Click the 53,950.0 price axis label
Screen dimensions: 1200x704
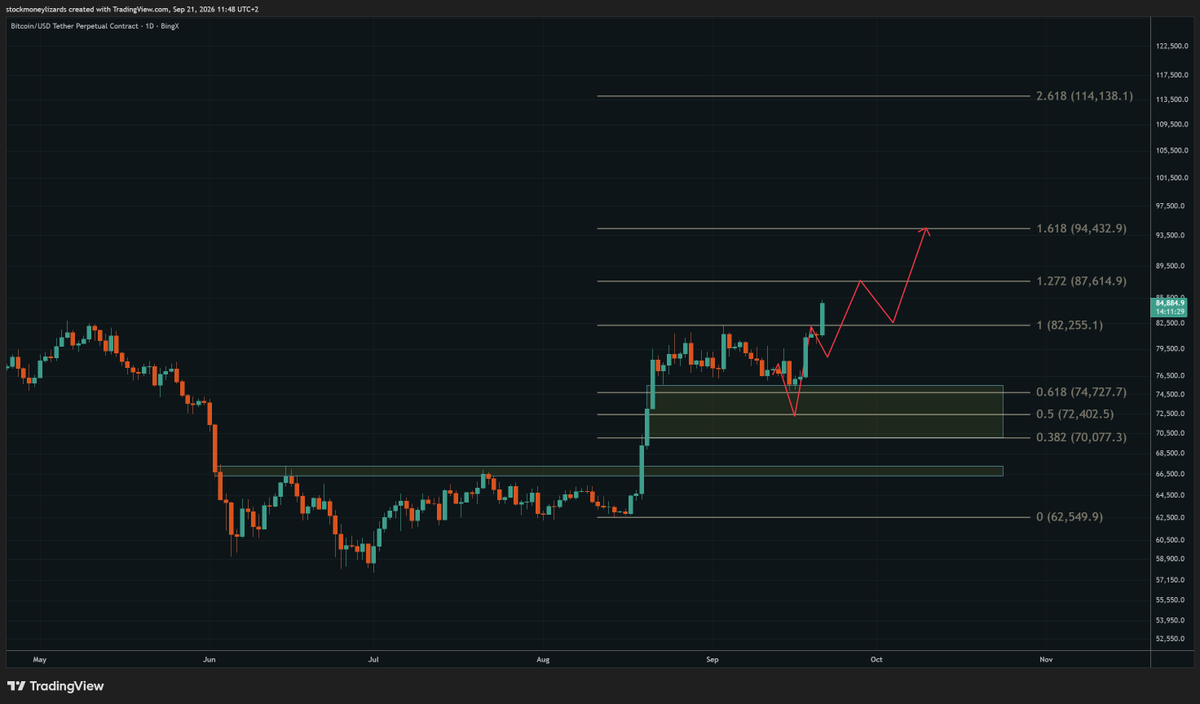pyautogui.click(x=1169, y=621)
